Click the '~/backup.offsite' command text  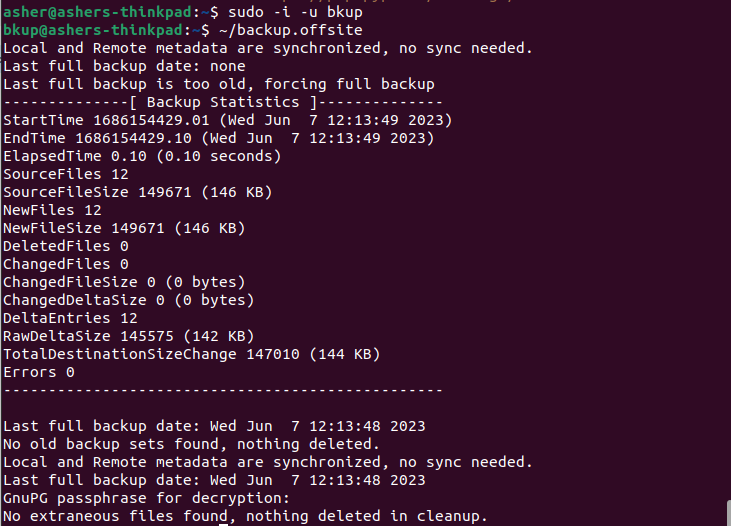290,30
